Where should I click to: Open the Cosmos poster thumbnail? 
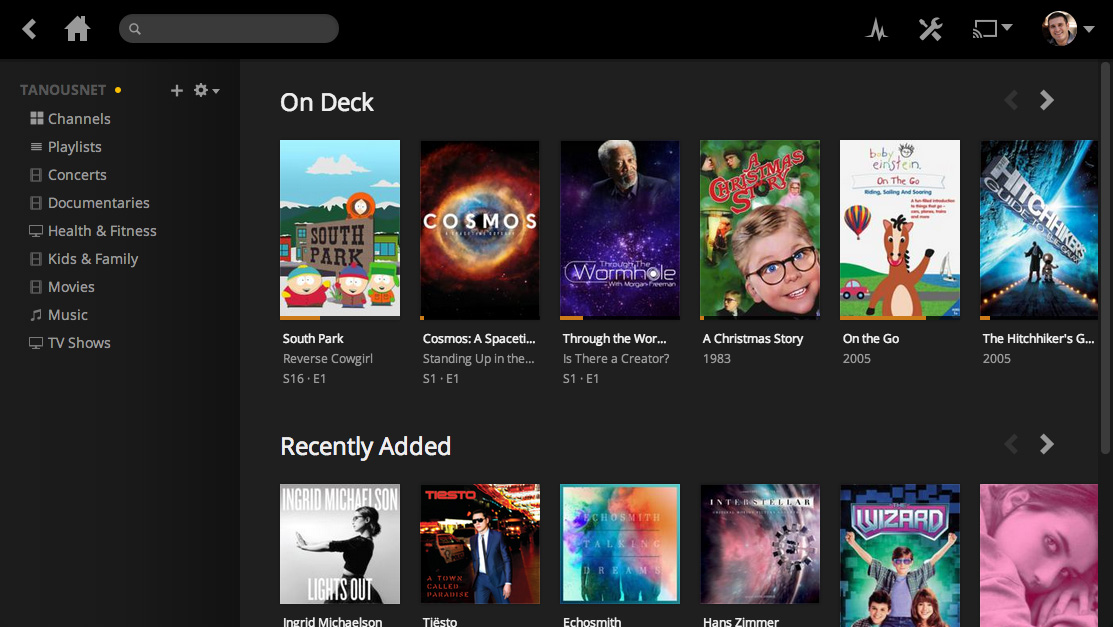click(x=480, y=229)
